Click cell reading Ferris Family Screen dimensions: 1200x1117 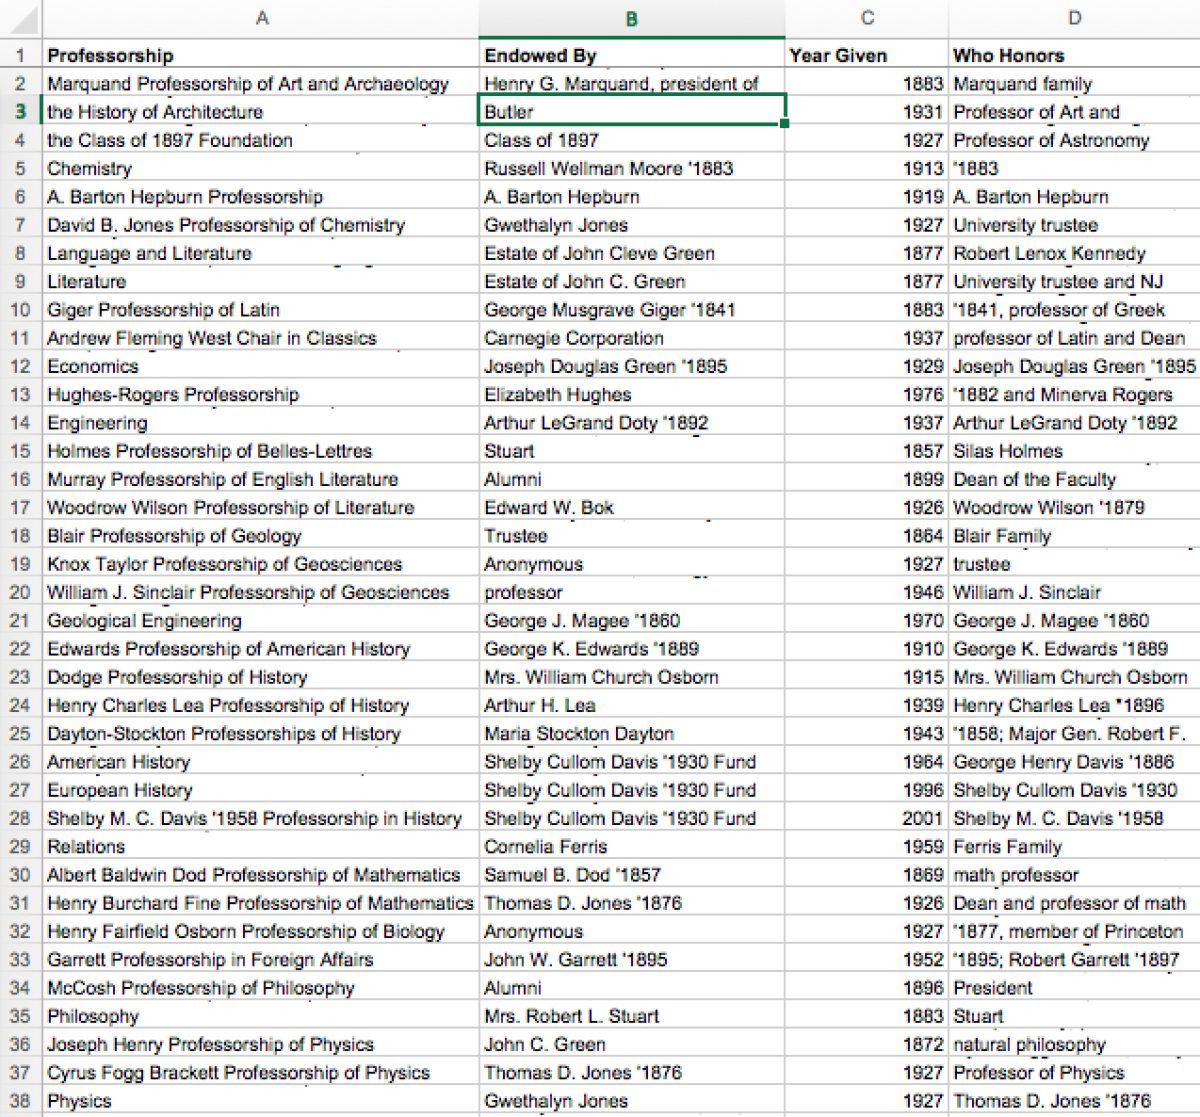coord(1074,846)
